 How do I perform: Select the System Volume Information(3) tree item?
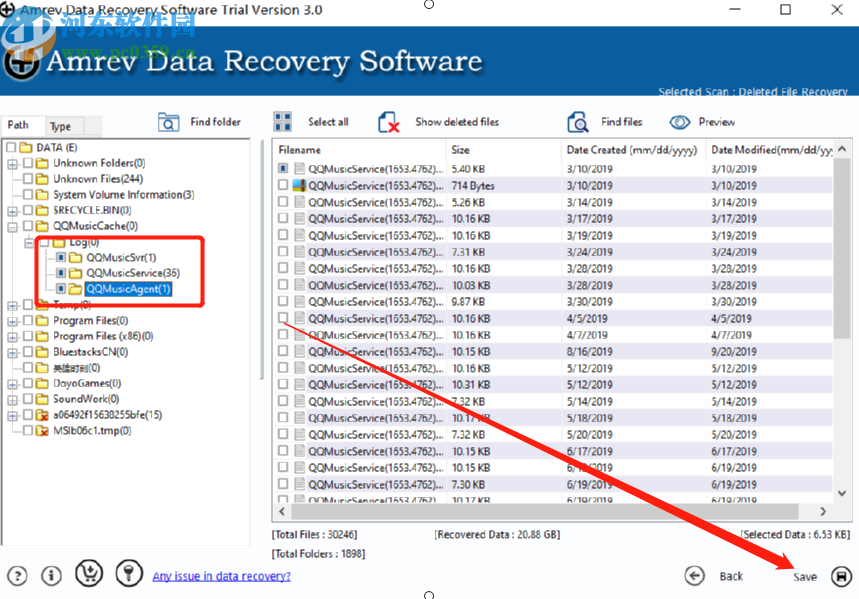point(123,195)
